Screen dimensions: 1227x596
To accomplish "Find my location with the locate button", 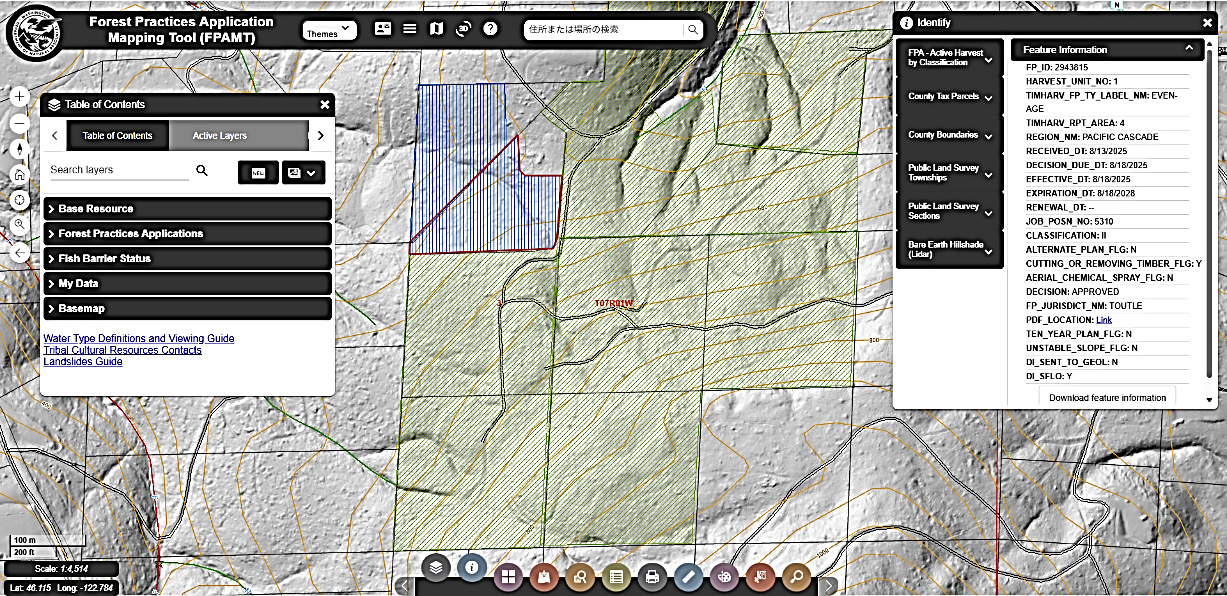I will [x=20, y=200].
